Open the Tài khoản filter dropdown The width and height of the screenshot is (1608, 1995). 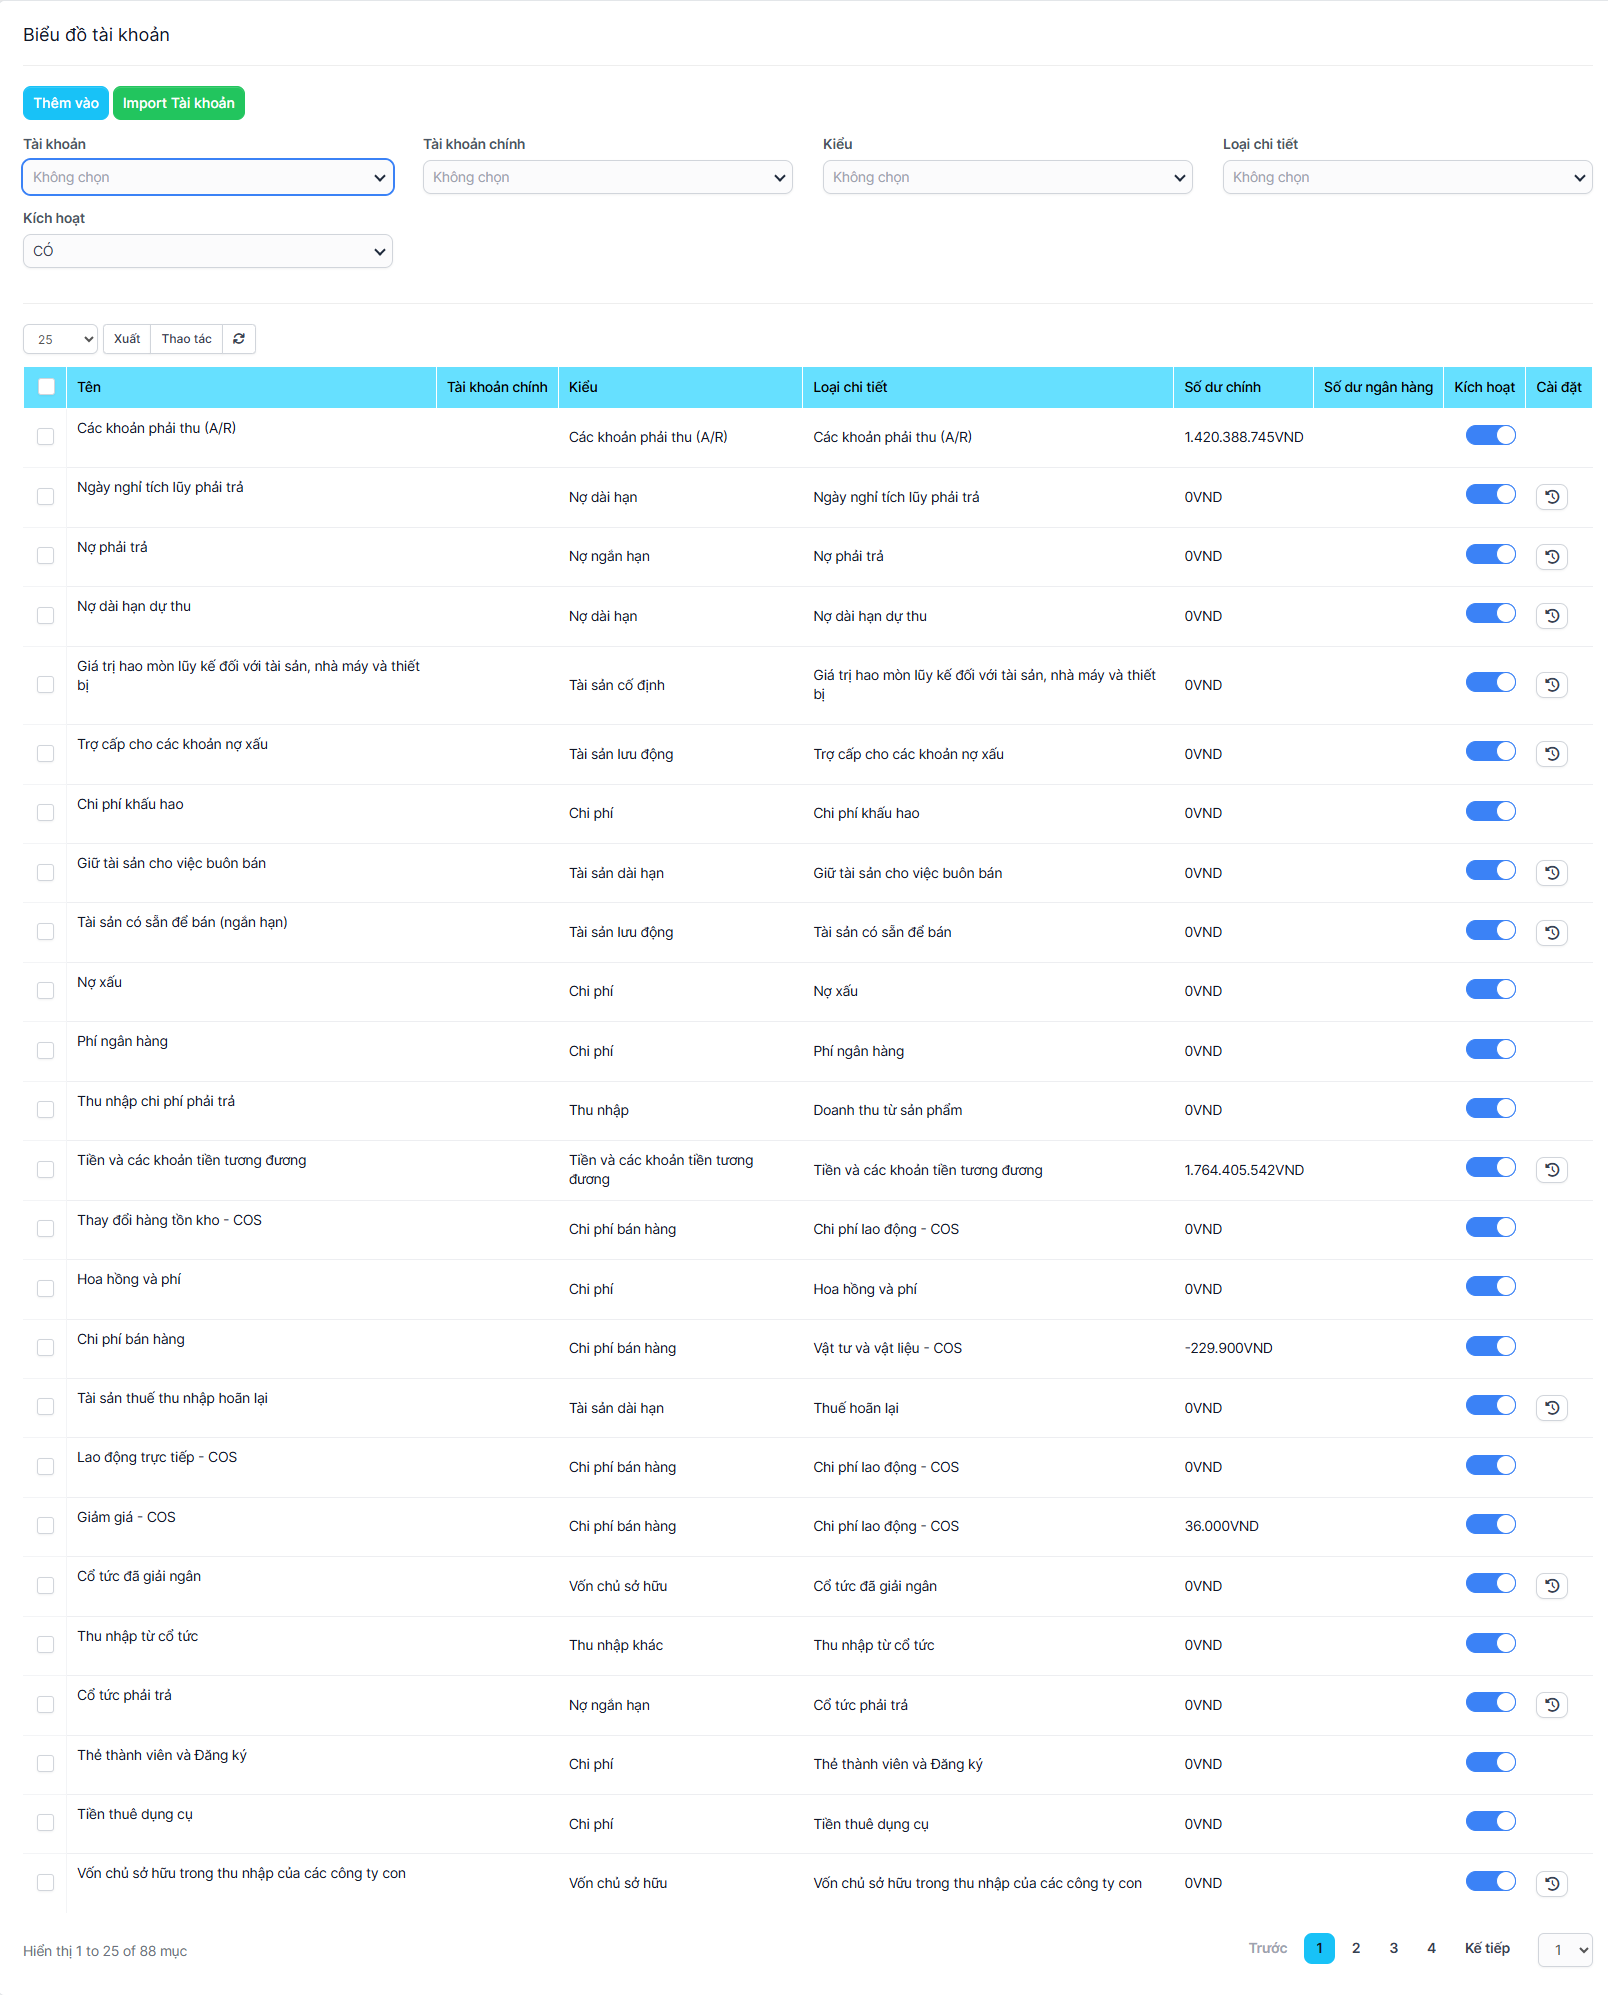click(208, 177)
